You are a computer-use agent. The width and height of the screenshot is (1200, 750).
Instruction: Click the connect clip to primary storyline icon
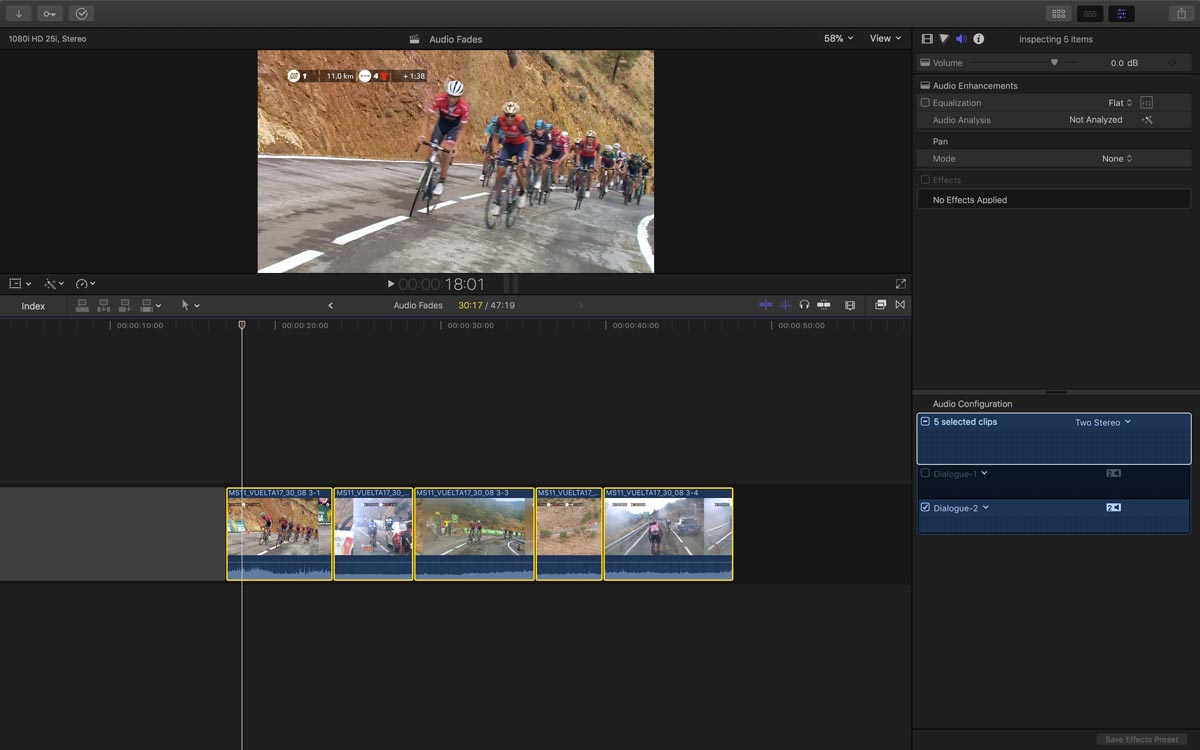point(82,305)
